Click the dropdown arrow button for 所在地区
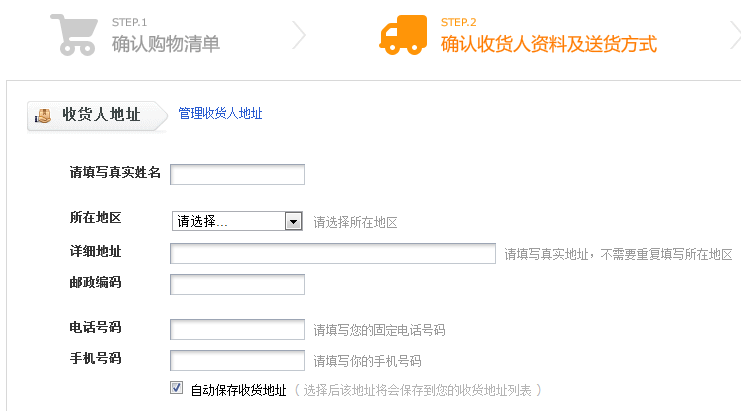The height and width of the screenshot is (411, 741). click(293, 221)
